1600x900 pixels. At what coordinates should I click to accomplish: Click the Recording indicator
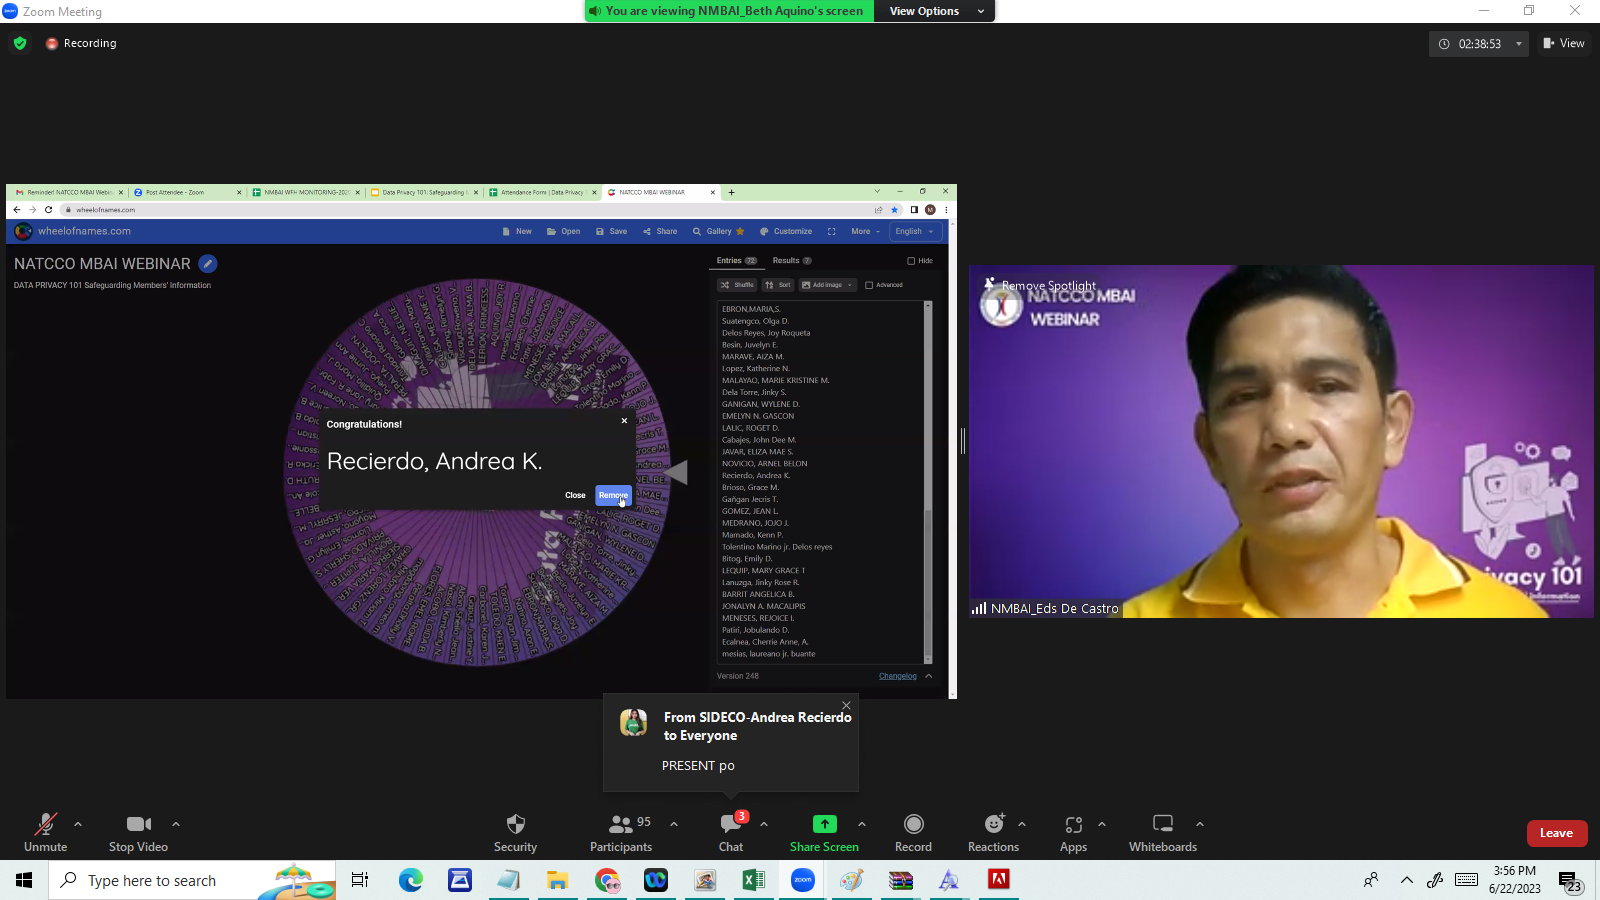[x=81, y=43]
